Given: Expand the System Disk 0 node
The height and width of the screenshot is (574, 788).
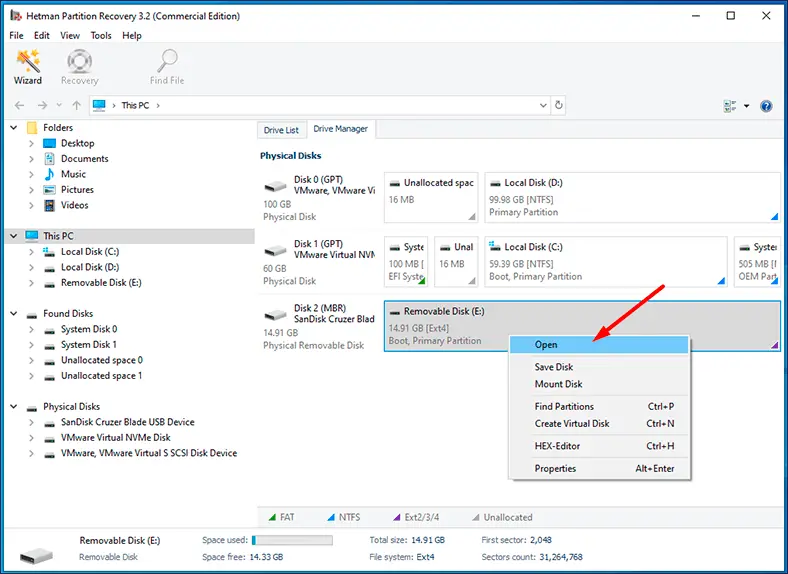Looking at the screenshot, I should click(x=31, y=329).
